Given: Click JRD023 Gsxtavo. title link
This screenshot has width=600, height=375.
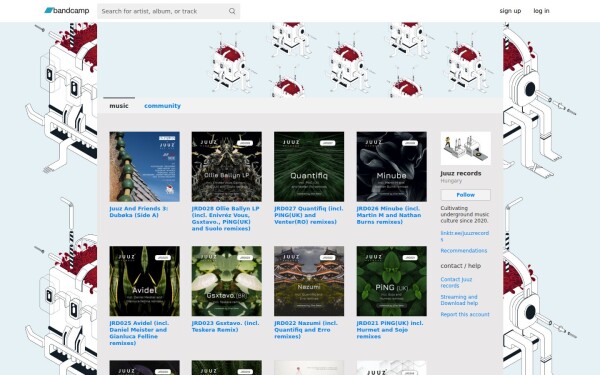Looking at the screenshot, I should coord(225,326).
